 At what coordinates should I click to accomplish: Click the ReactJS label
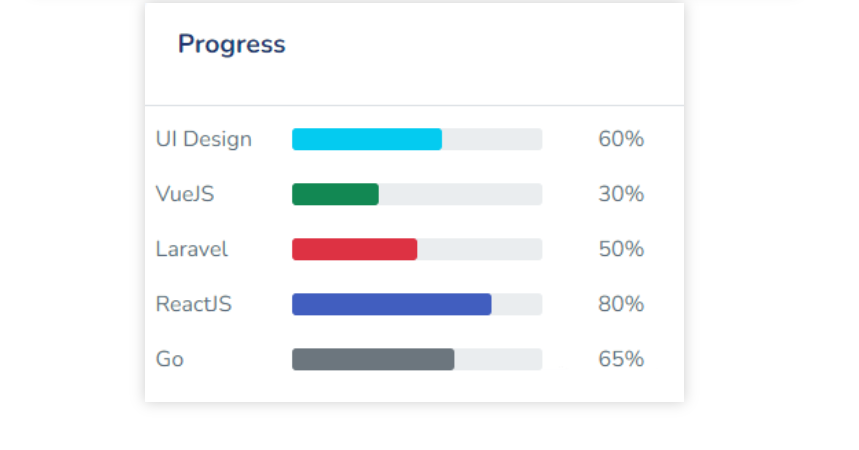pos(194,304)
